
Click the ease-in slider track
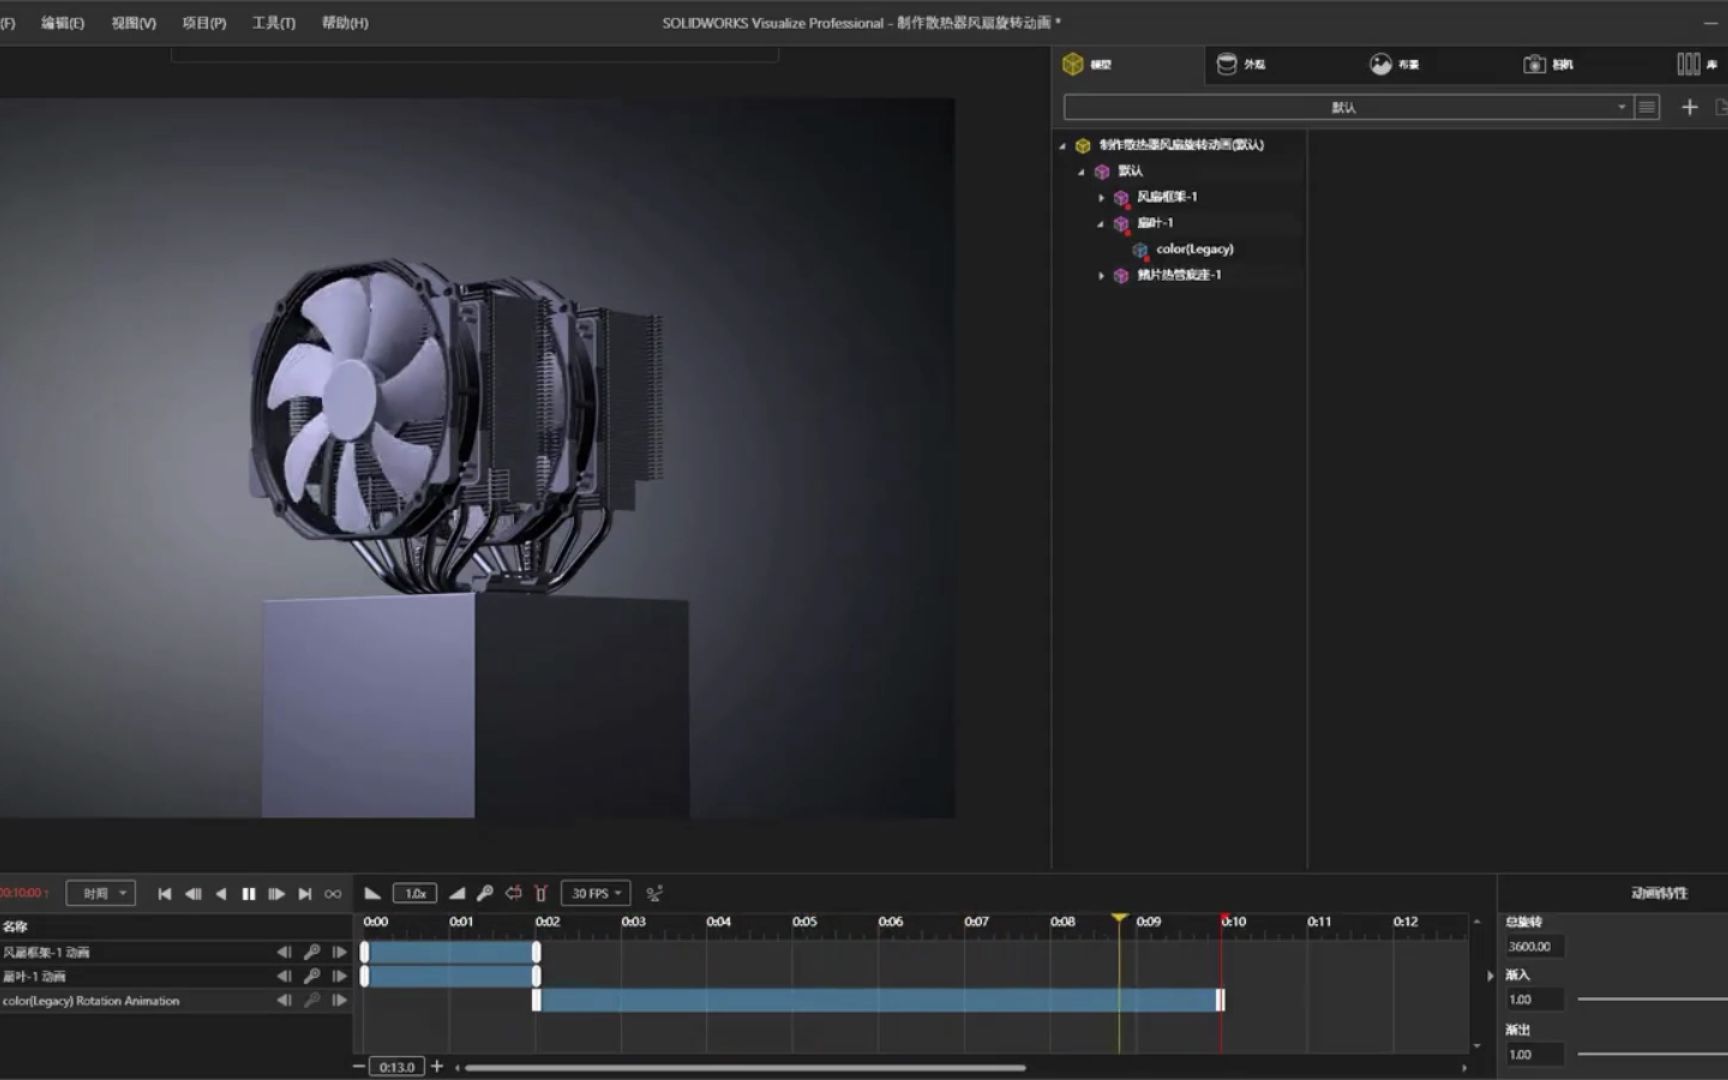(1650, 999)
